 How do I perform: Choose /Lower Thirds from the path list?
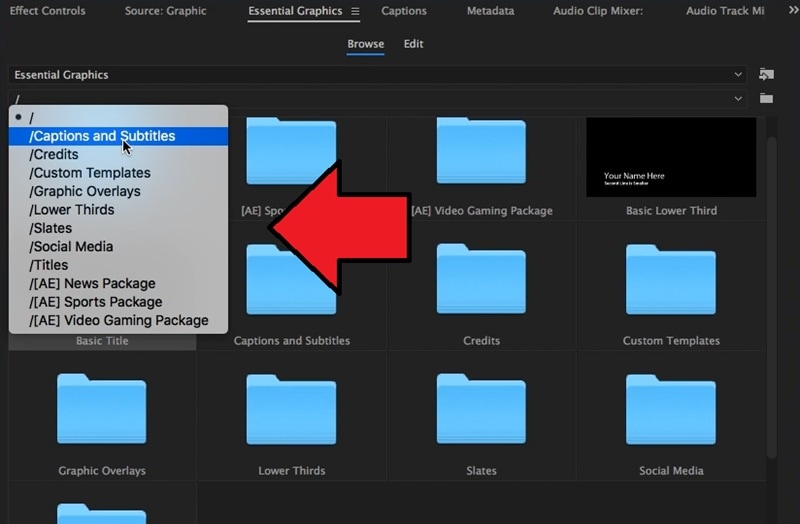pos(118,210)
